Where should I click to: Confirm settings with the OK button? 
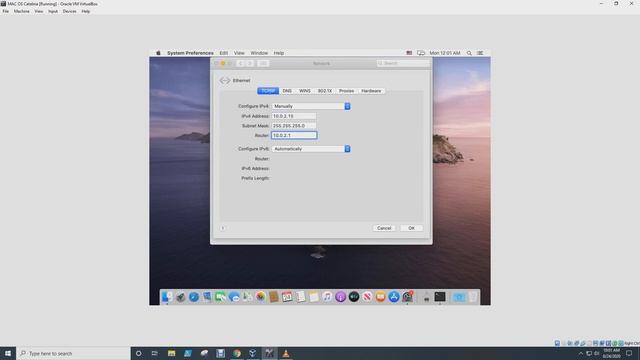click(x=411, y=228)
